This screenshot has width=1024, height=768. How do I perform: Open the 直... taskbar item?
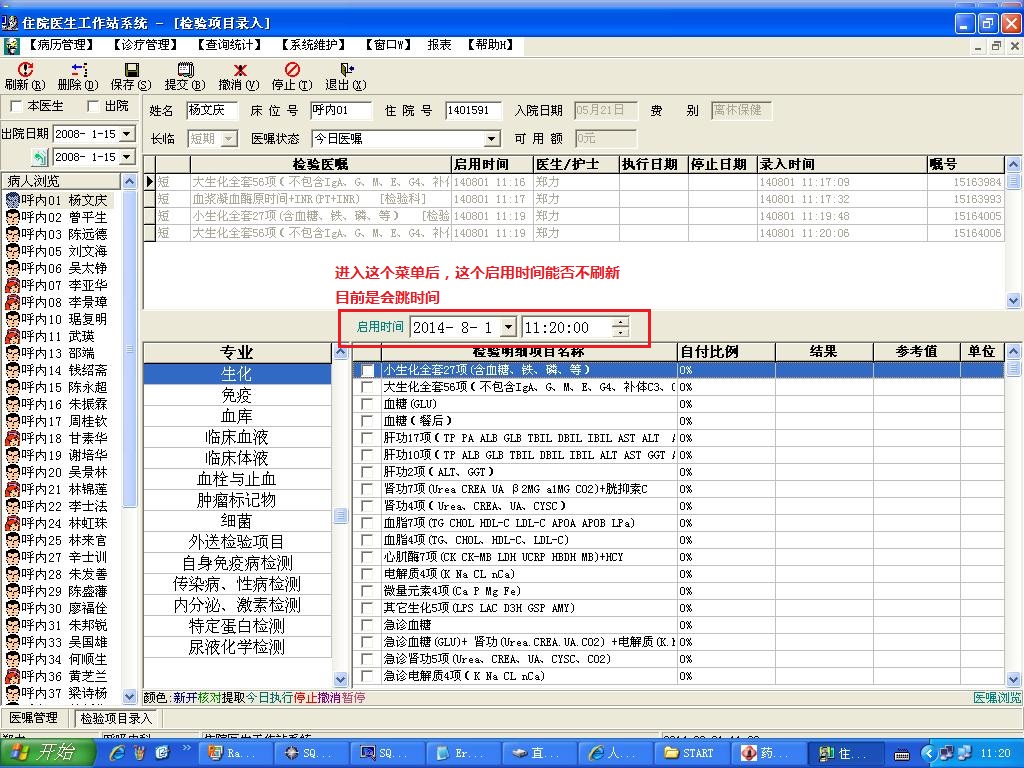click(x=539, y=753)
